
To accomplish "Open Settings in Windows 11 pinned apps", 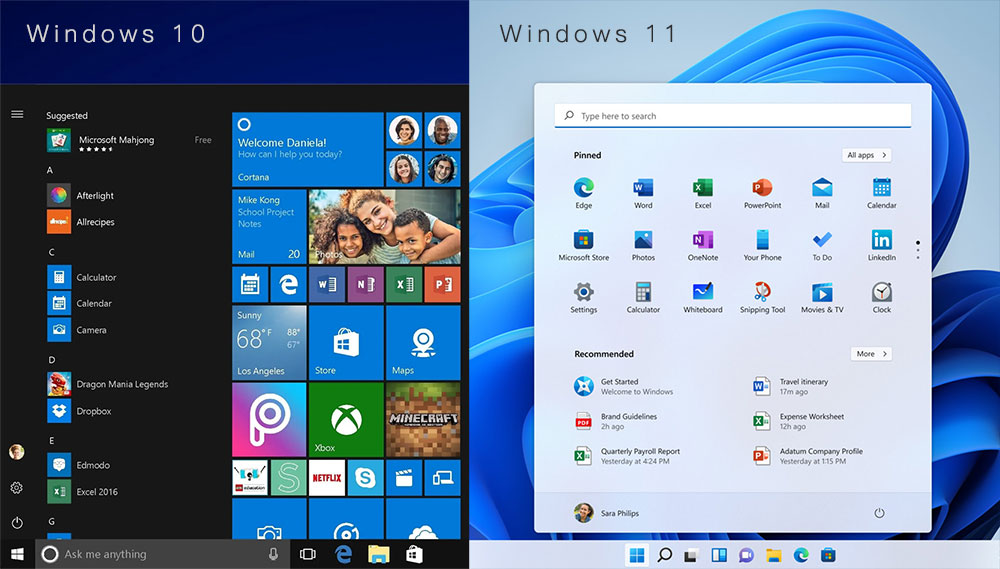I will 584,297.
